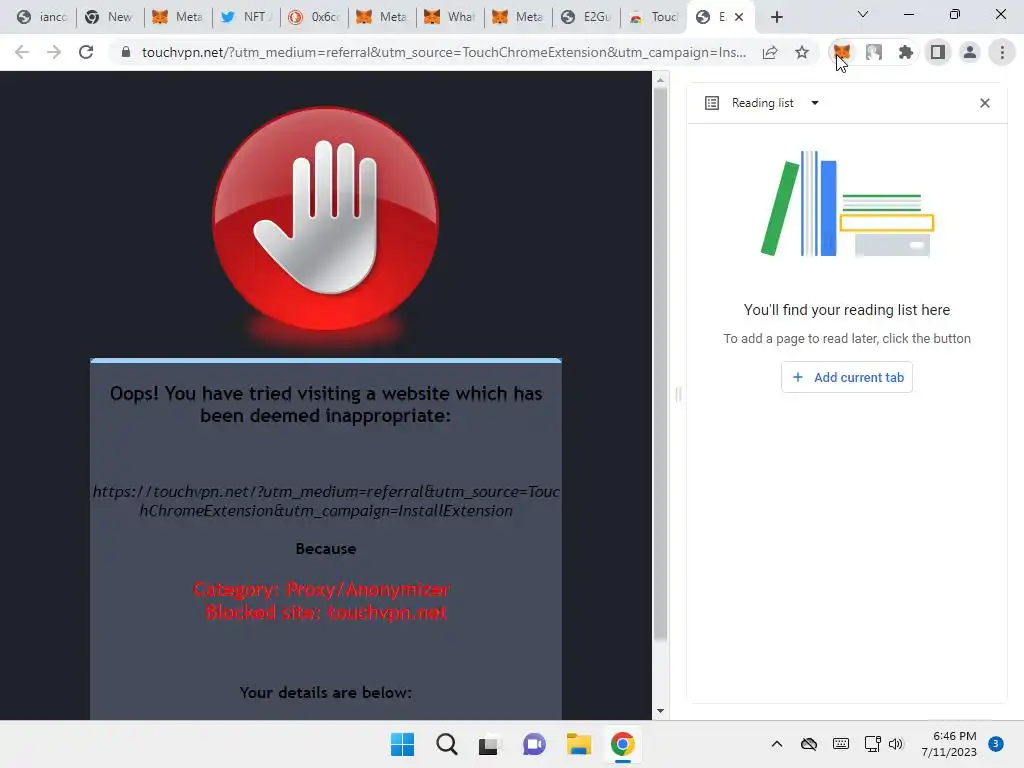This screenshot has height=768, width=1024.
Task: Reload the touchvpn.net page
Action: point(86,52)
